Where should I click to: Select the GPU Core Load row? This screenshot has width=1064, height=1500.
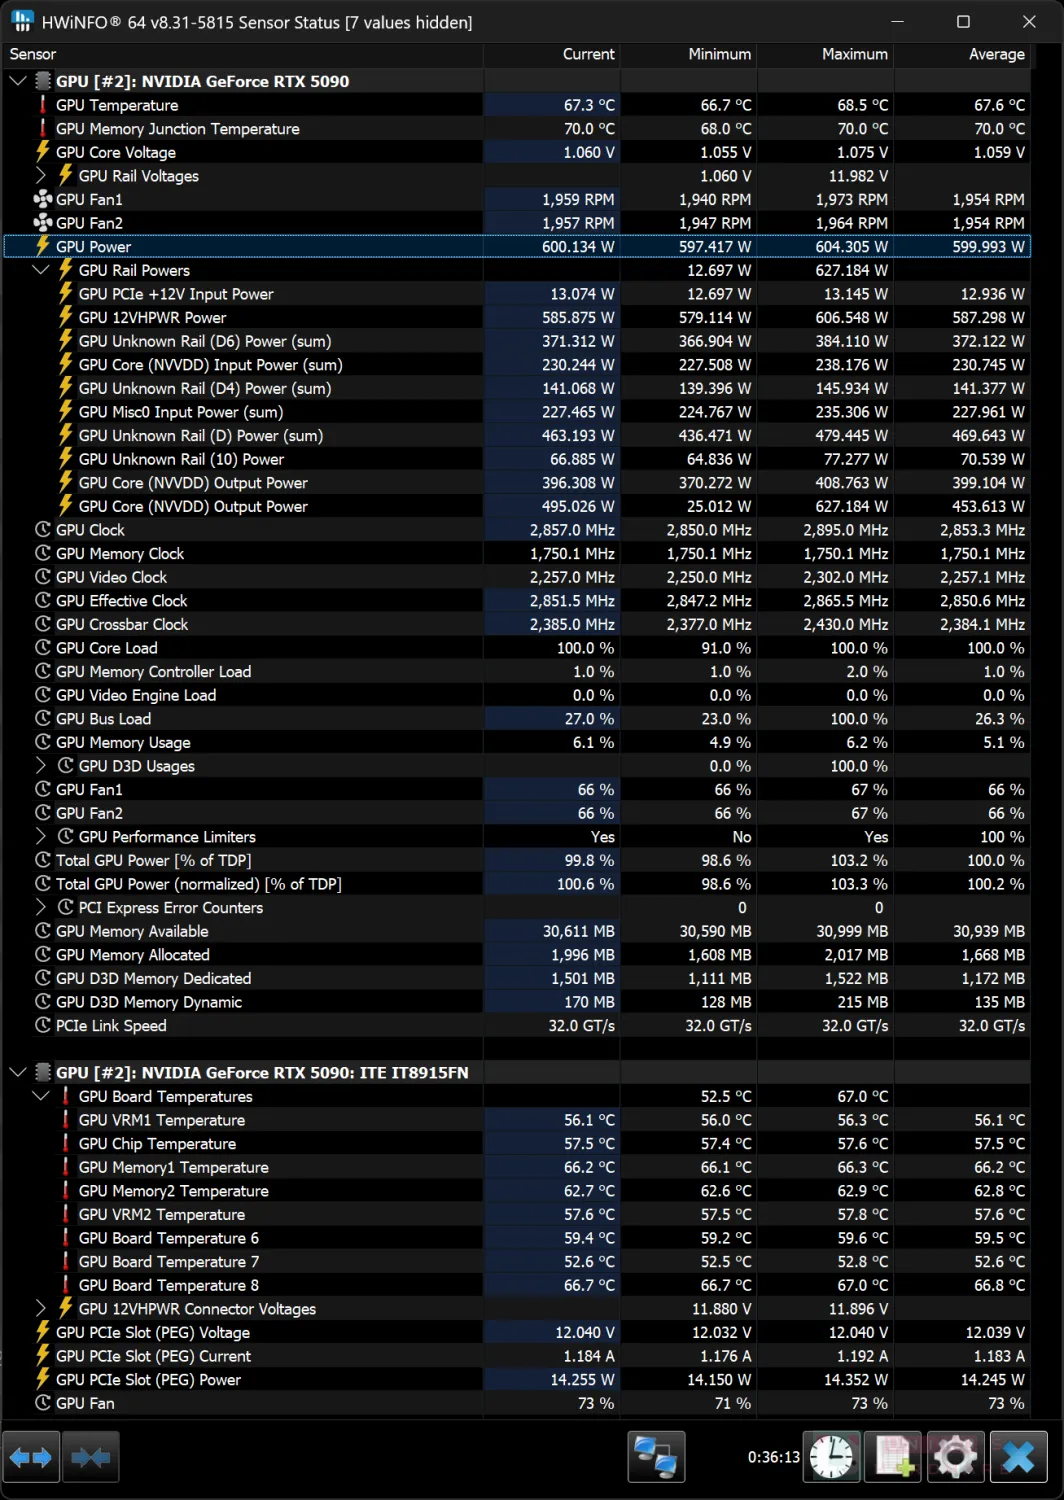[106, 648]
